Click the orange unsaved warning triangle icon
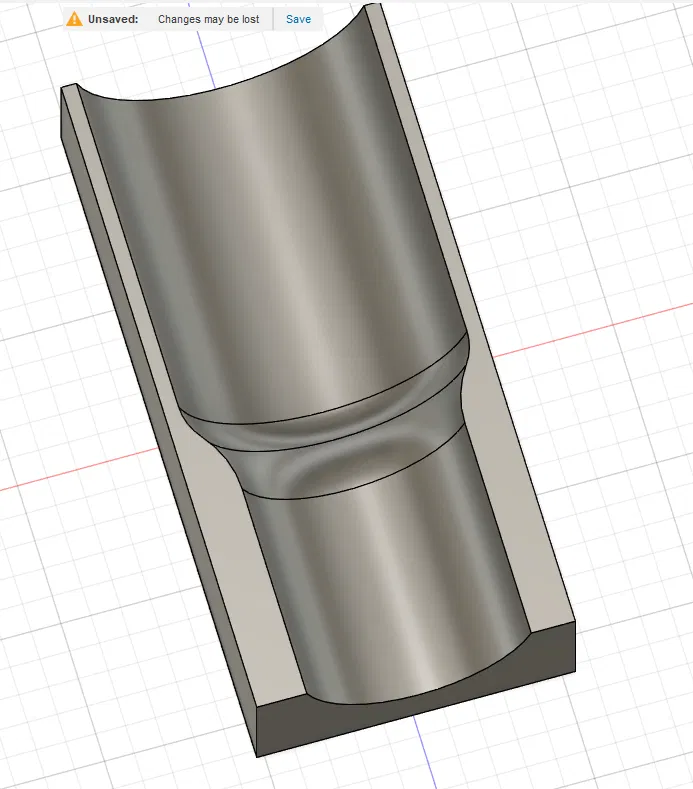 [74, 19]
